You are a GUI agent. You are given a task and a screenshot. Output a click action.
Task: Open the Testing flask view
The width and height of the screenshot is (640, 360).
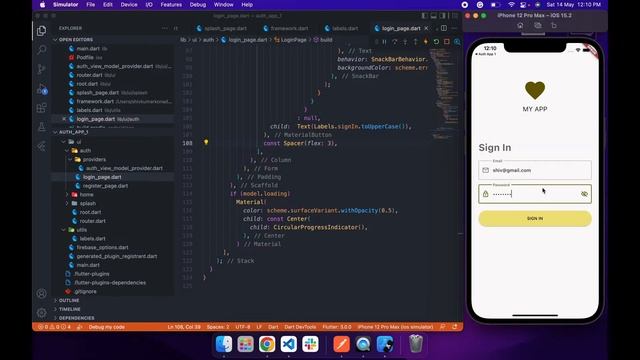click(x=41, y=127)
